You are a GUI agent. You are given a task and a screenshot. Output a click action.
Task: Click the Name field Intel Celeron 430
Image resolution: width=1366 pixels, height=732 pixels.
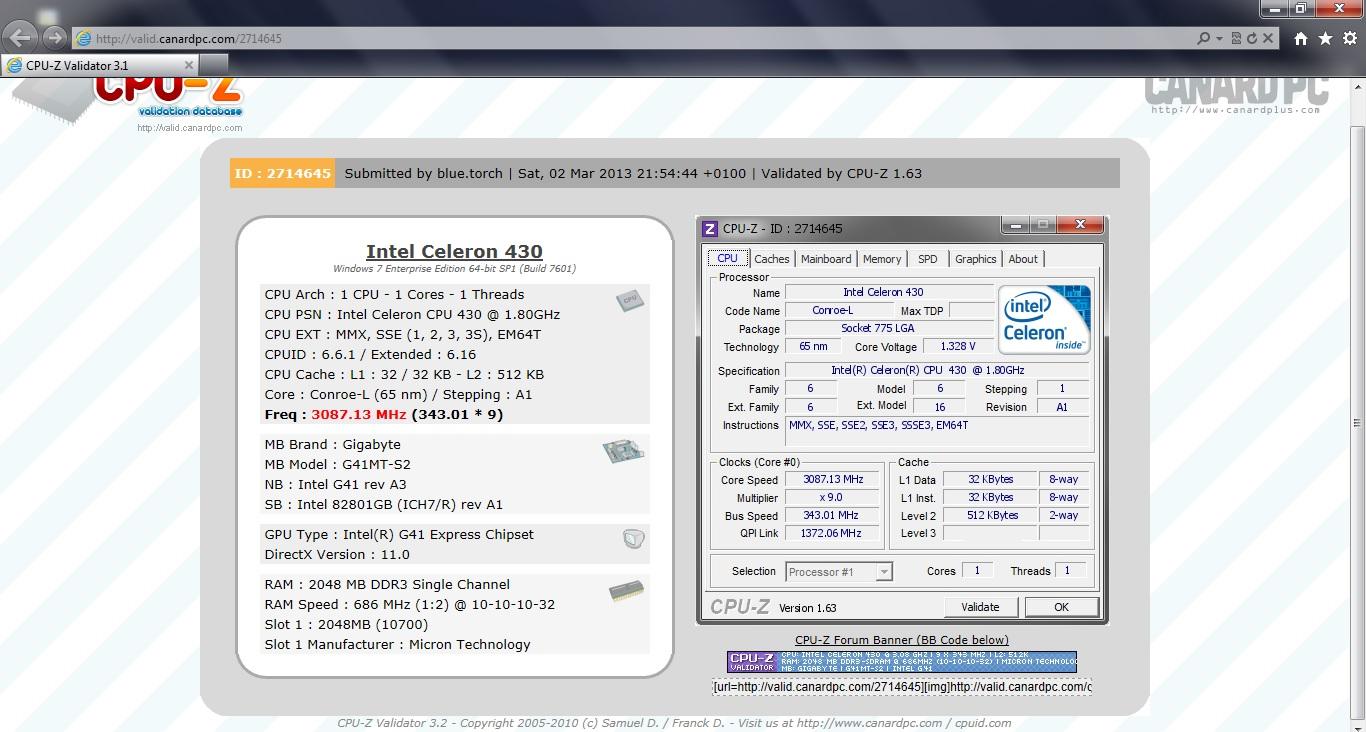click(889, 292)
